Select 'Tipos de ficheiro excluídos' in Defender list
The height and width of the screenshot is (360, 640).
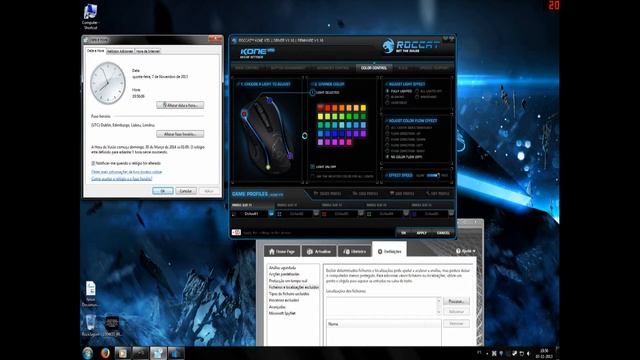click(x=289, y=294)
